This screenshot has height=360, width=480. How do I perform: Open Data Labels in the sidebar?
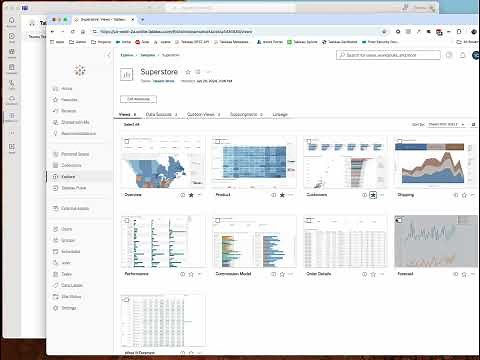click(72, 285)
